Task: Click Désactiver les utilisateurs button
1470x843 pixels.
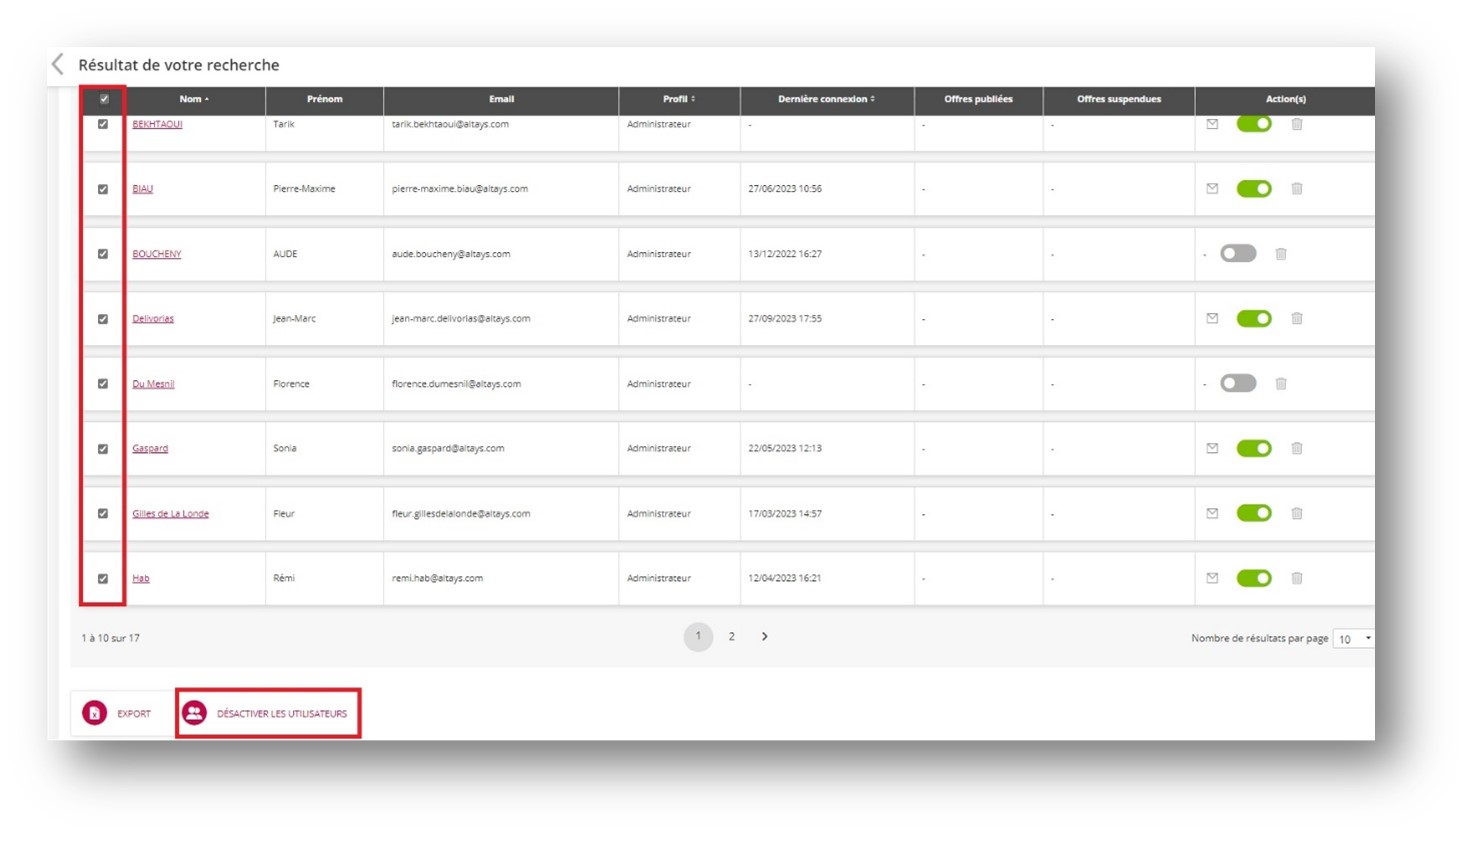Action: click(268, 713)
